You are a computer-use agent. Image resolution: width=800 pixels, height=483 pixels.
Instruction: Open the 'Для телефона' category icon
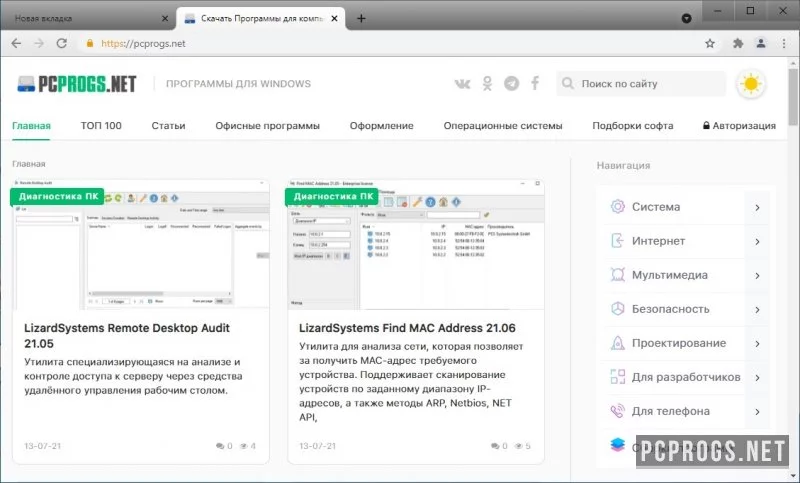click(617, 411)
